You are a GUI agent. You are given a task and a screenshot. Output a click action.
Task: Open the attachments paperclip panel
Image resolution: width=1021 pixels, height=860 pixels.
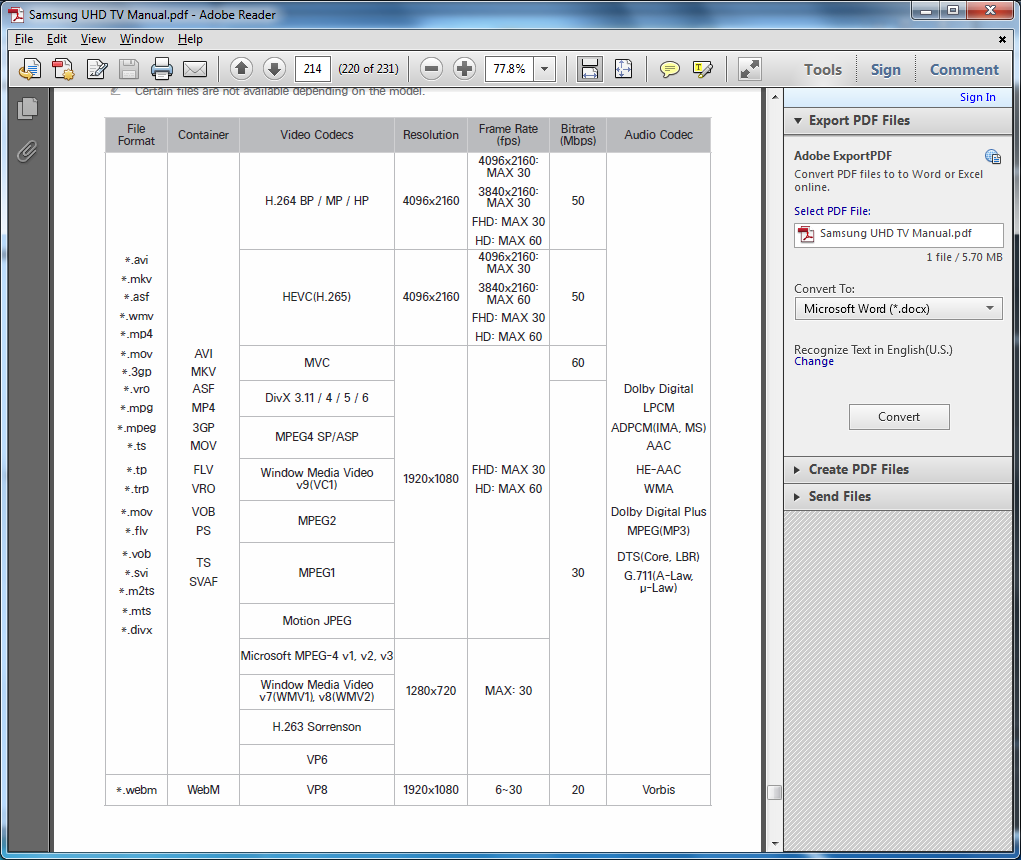[27, 151]
